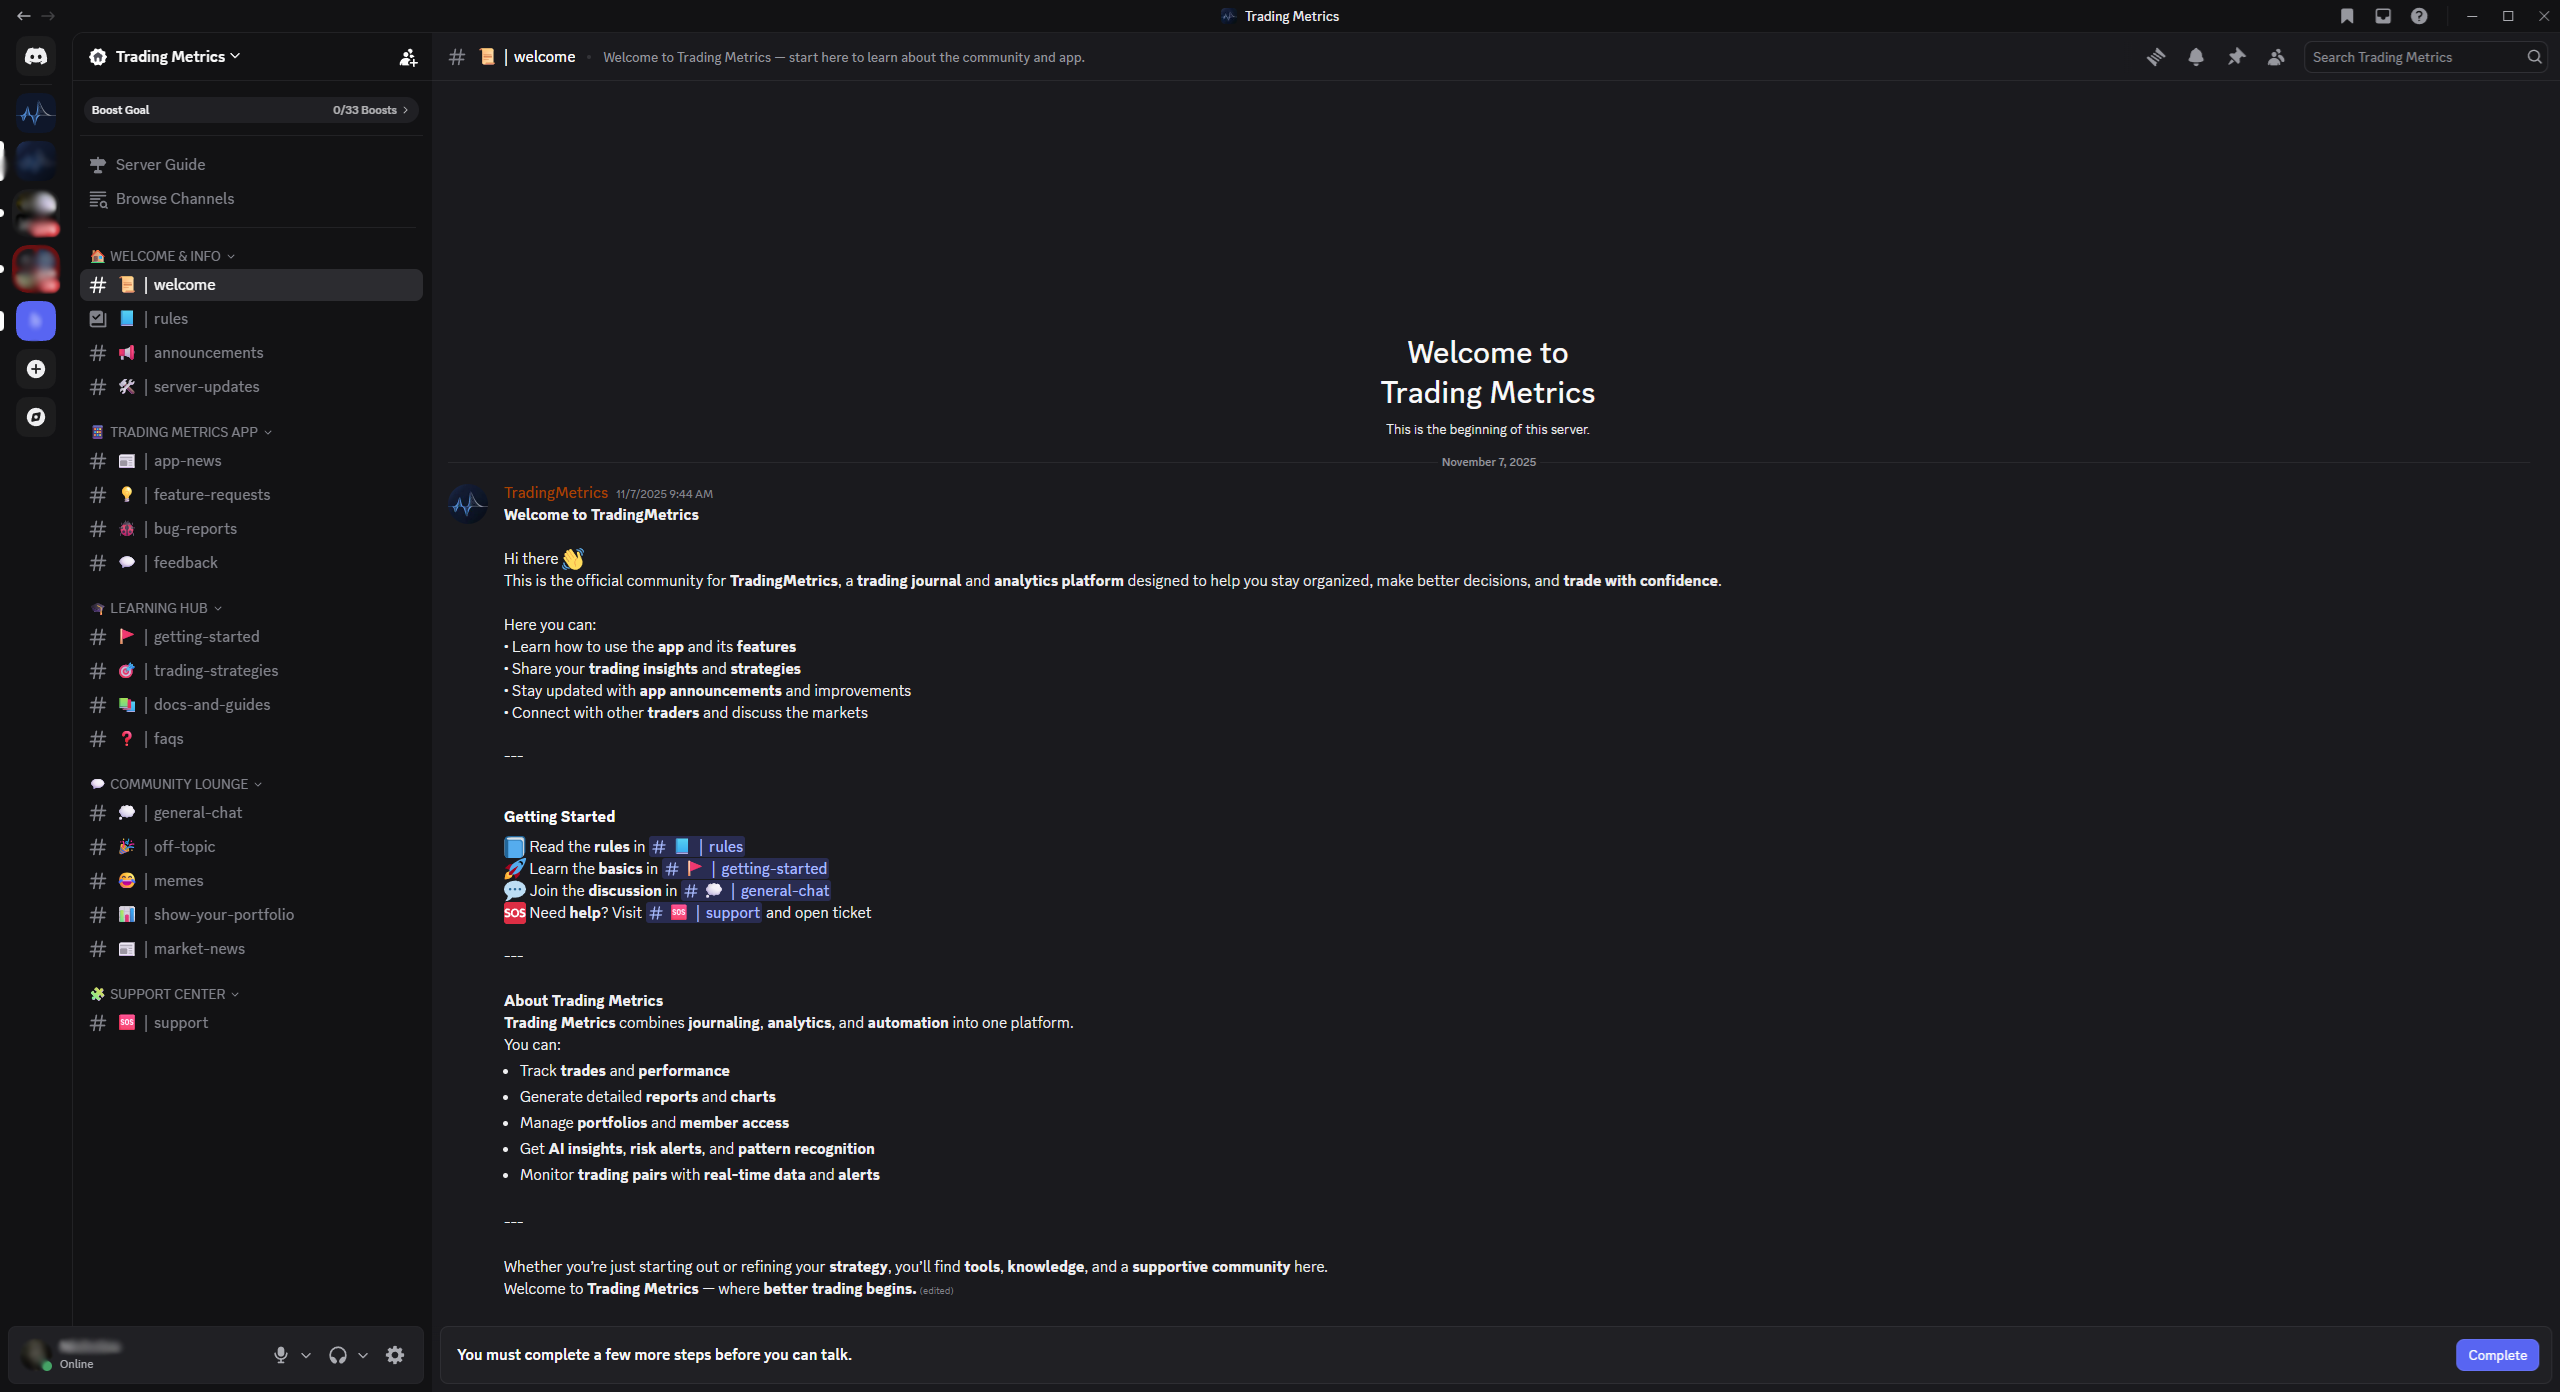Open the general-chat channel in sidebar

coord(251,813)
